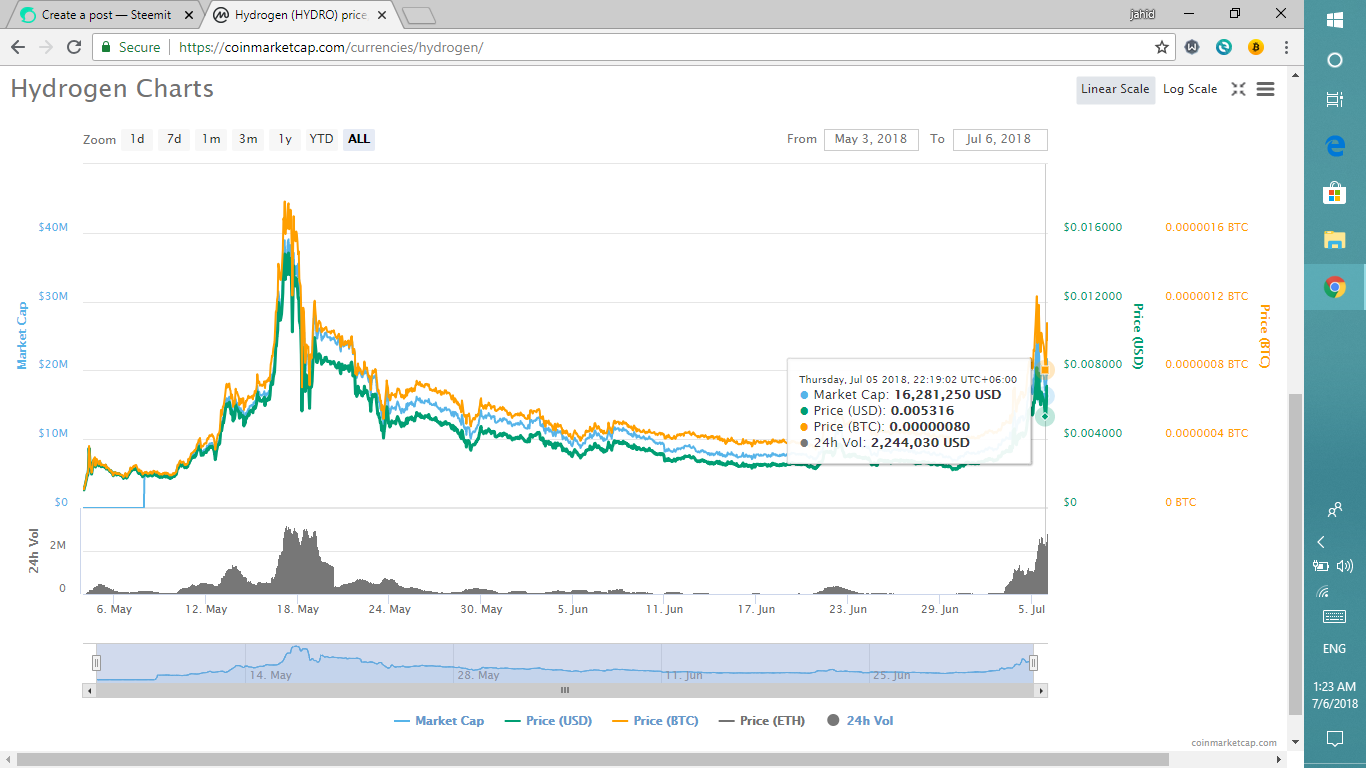Edit the From date field May 3, 2018
The width and height of the screenshot is (1366, 768).
(x=871, y=139)
